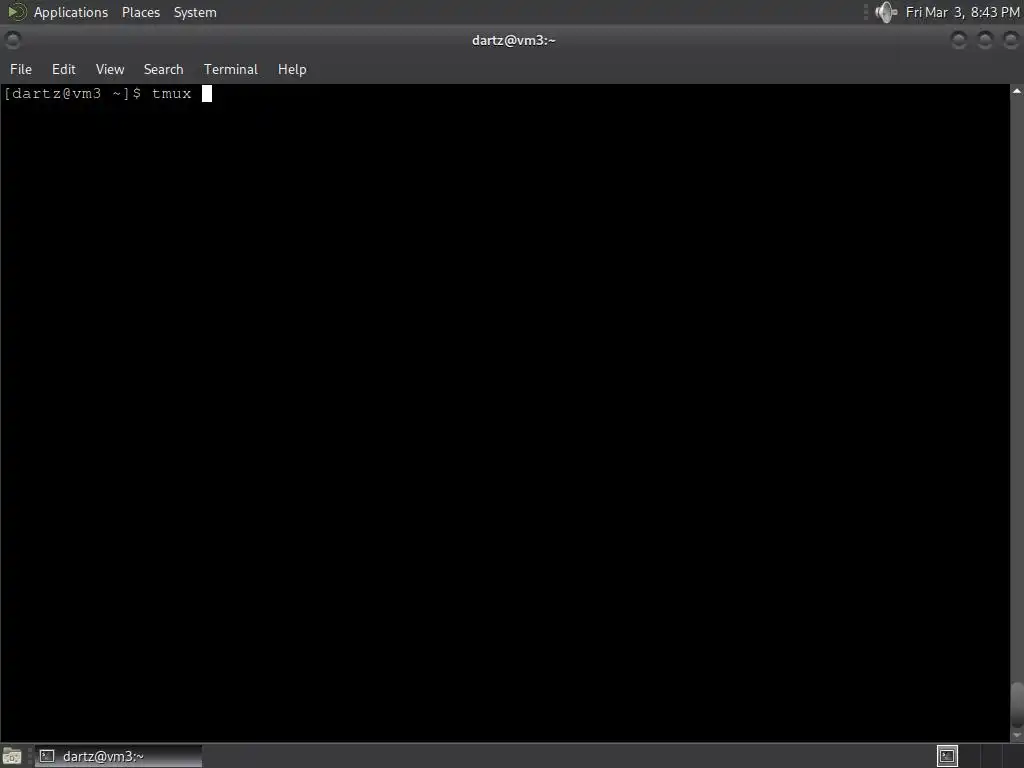Image resolution: width=1024 pixels, height=768 pixels.
Task: Open the Help menu
Action: (292, 69)
